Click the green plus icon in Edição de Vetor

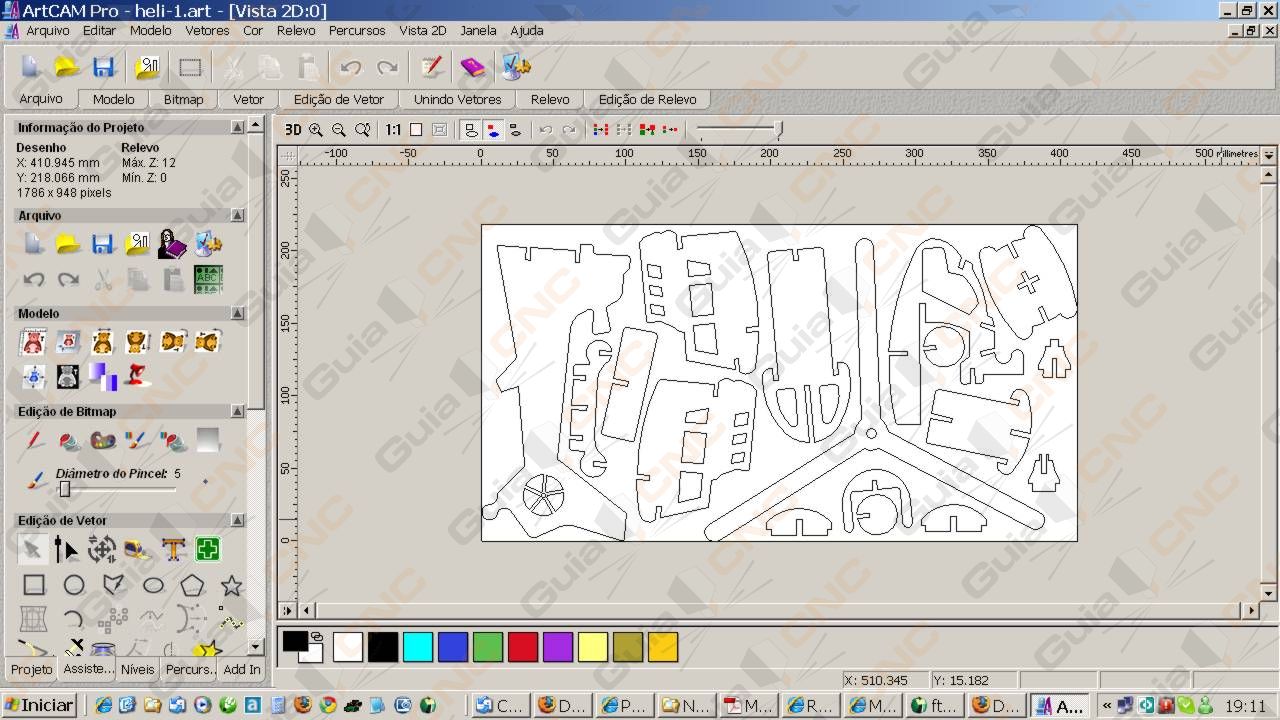pyautogui.click(x=208, y=549)
